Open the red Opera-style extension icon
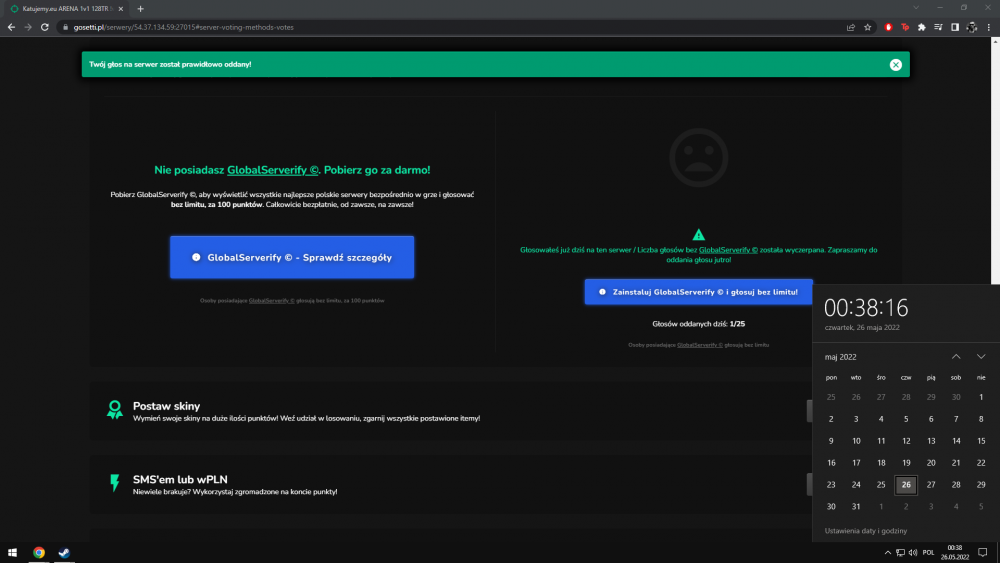 tap(888, 27)
